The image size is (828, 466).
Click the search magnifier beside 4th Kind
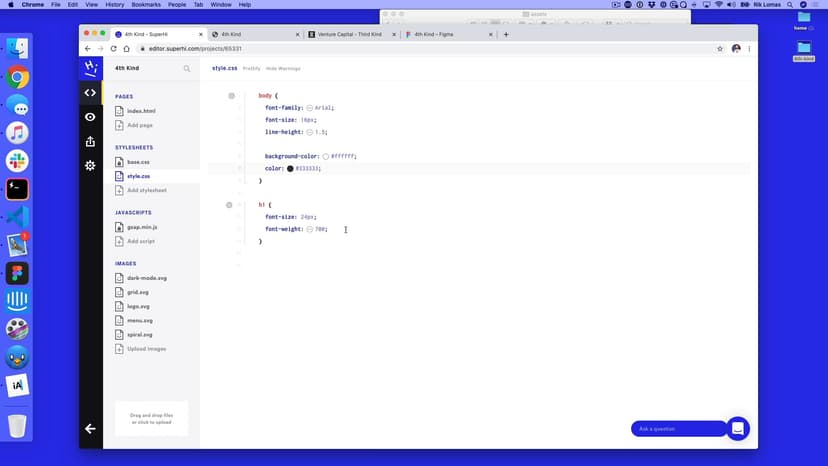click(186, 69)
